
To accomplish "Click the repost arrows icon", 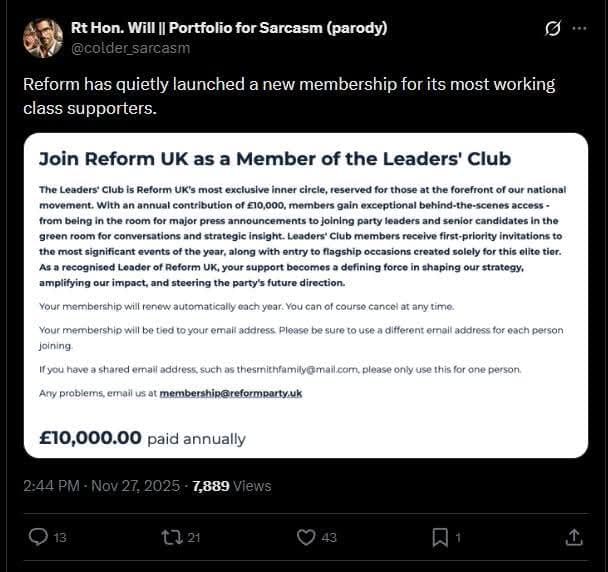I will (x=171, y=537).
